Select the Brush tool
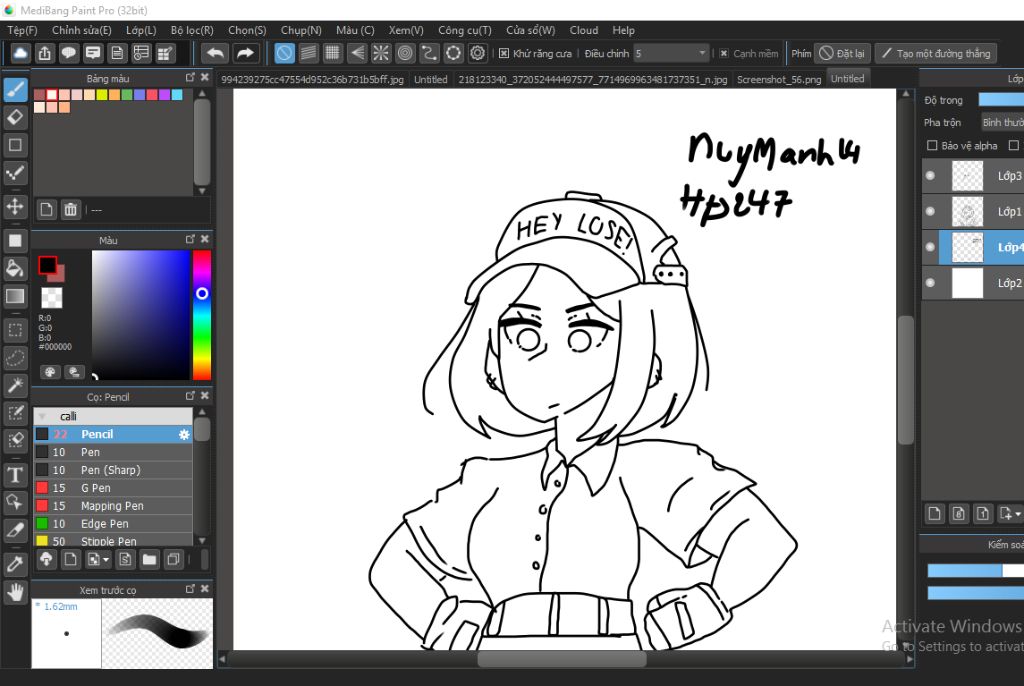1024x686 pixels. point(15,90)
